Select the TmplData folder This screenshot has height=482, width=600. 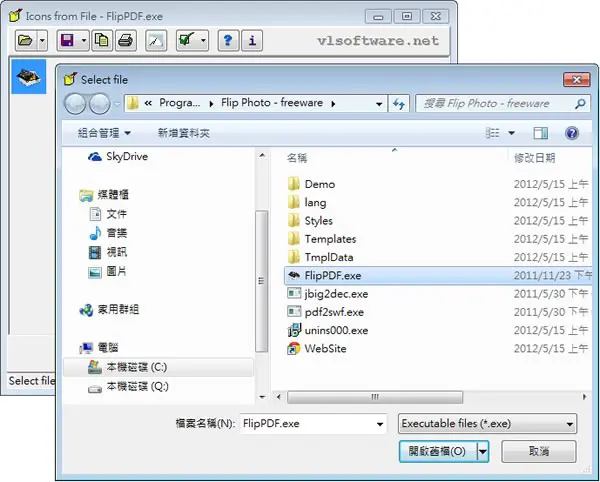pos(321,257)
